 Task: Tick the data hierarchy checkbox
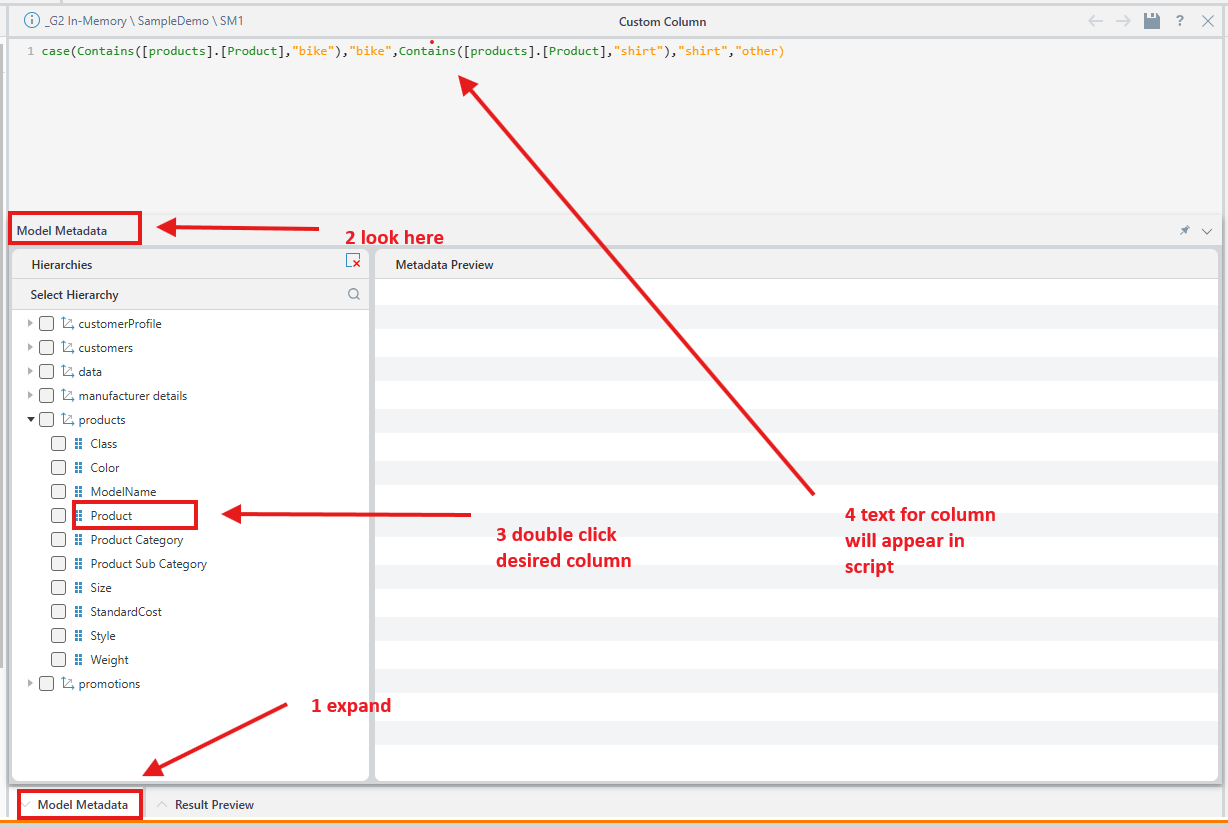tap(47, 372)
